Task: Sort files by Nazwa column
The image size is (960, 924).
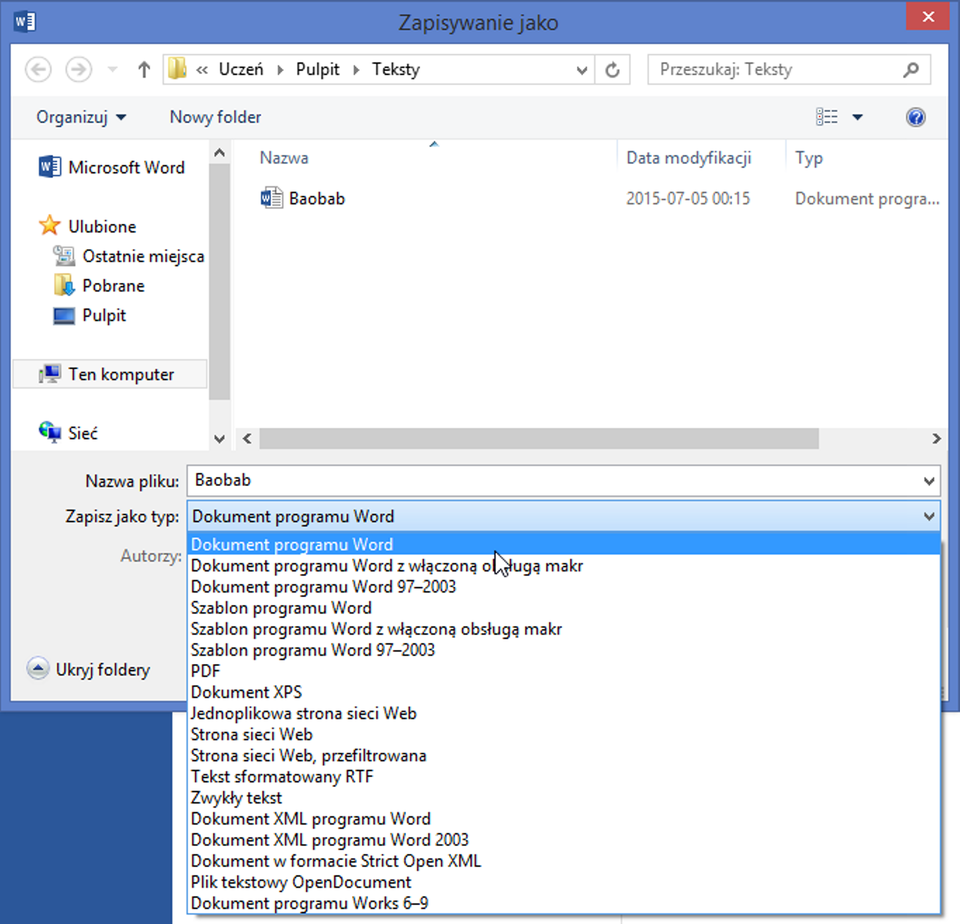Action: point(284,158)
